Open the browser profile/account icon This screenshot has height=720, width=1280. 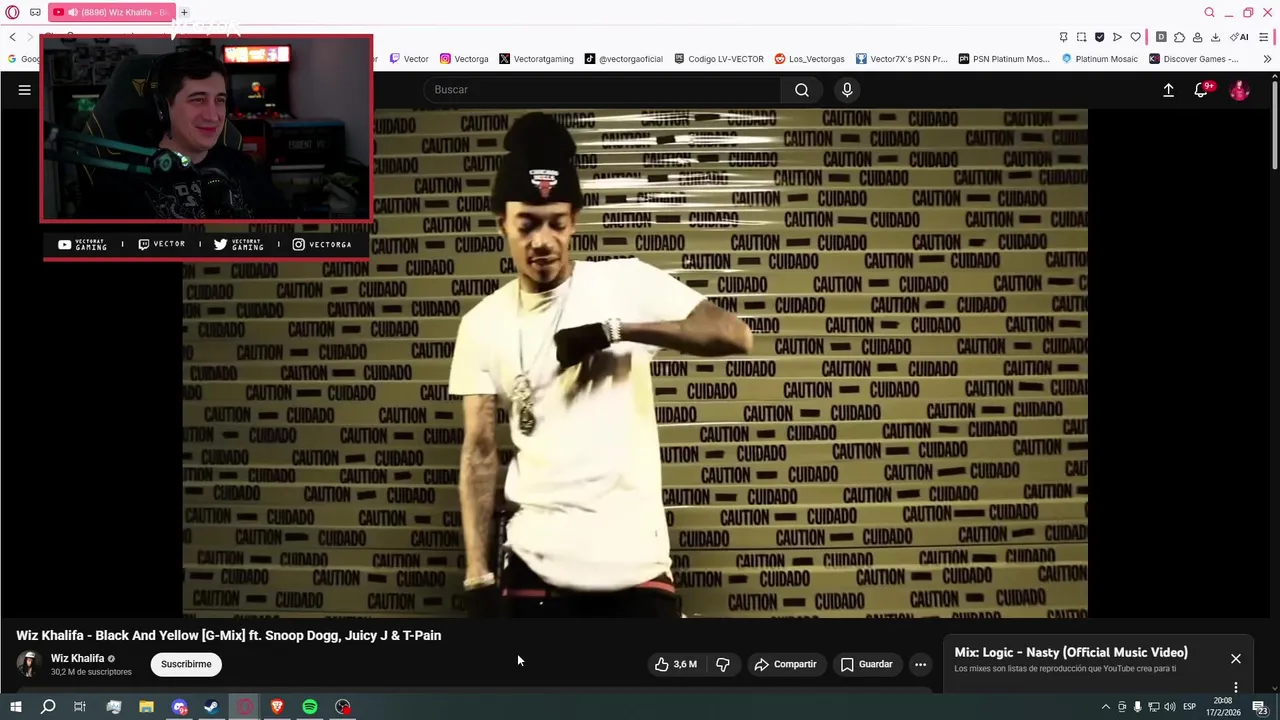tap(1197, 37)
